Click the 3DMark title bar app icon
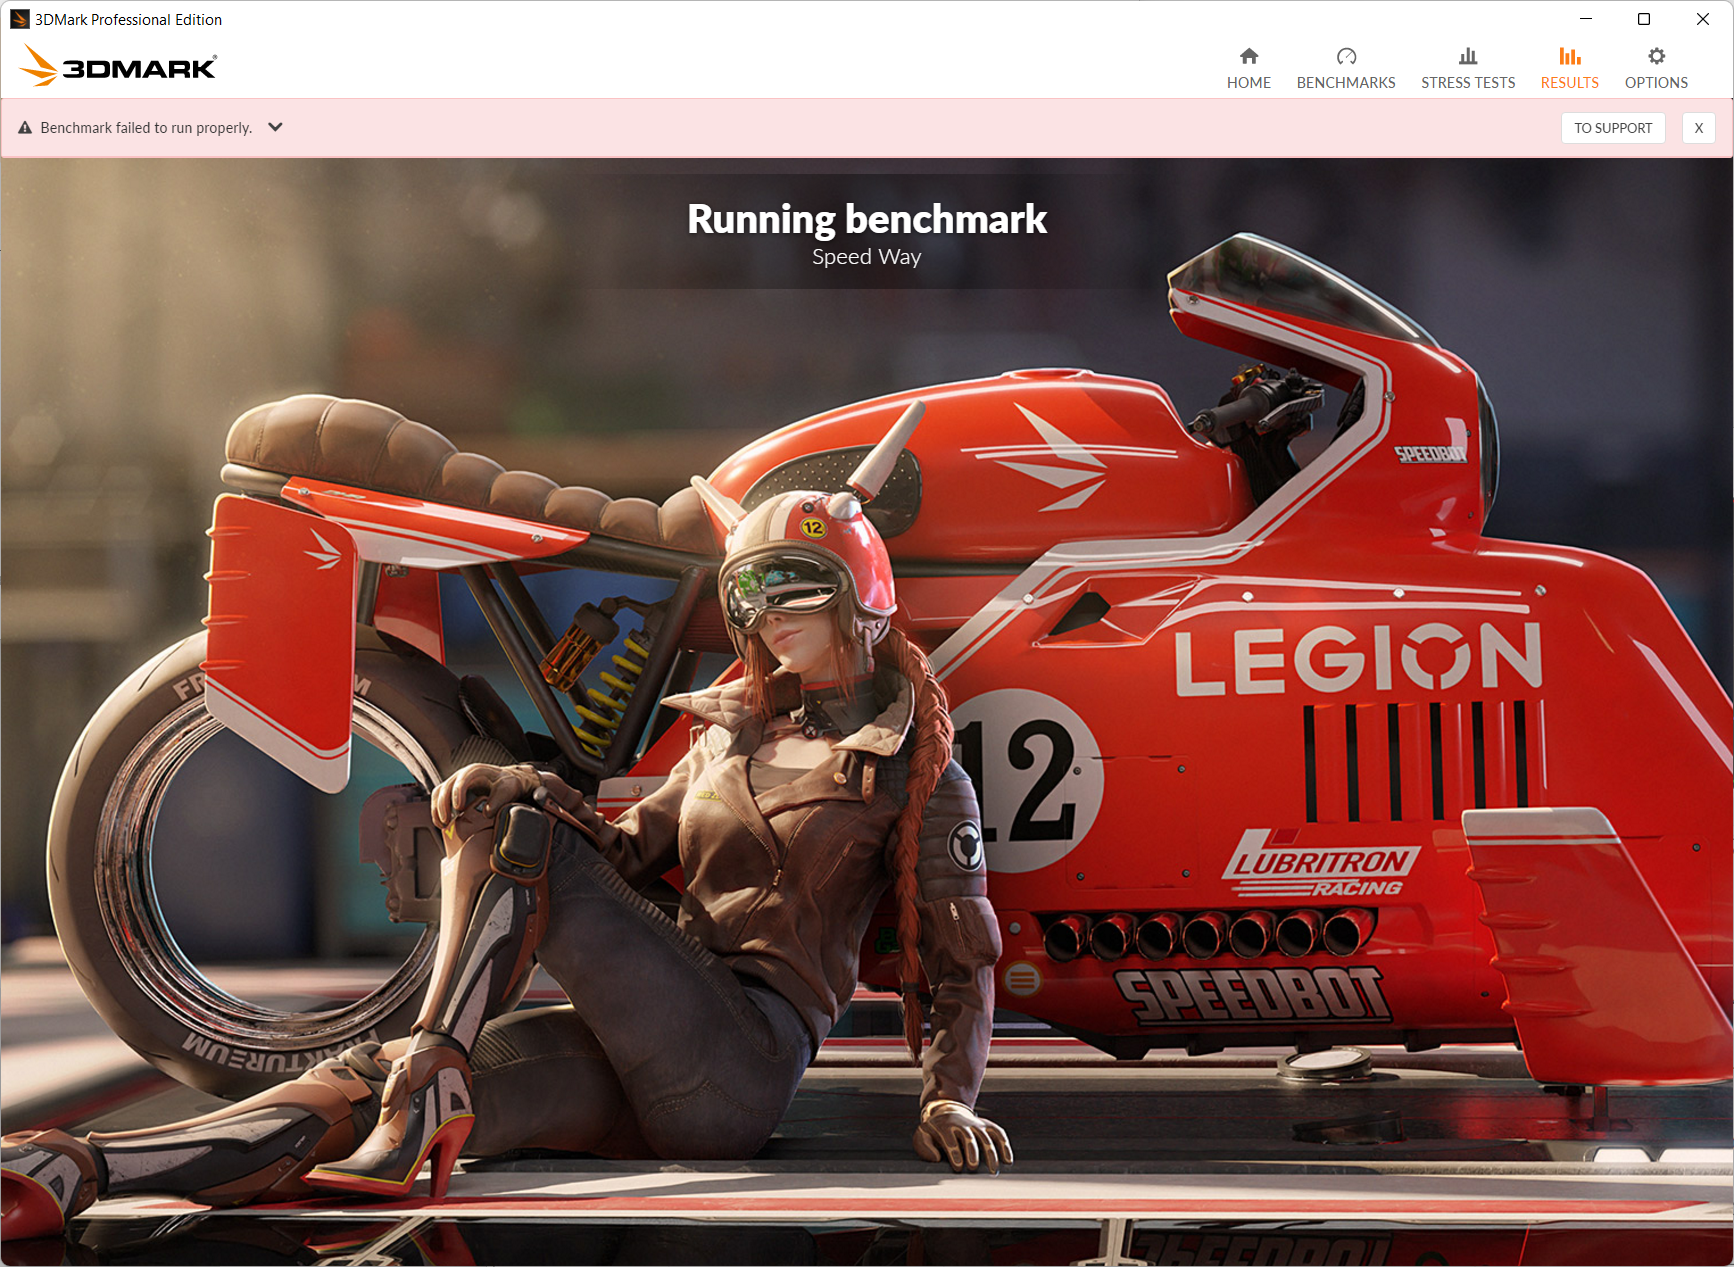This screenshot has height=1267, width=1734. coord(19,19)
